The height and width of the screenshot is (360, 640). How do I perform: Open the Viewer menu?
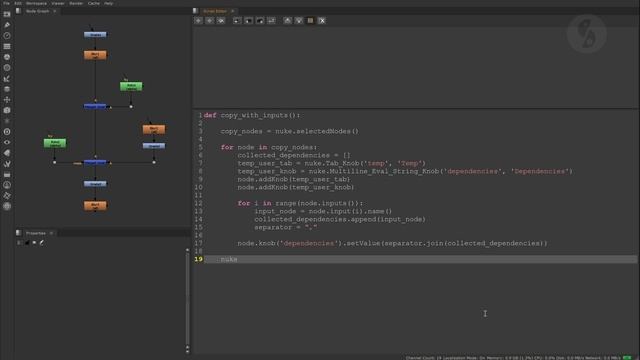pyautogui.click(x=58, y=3)
